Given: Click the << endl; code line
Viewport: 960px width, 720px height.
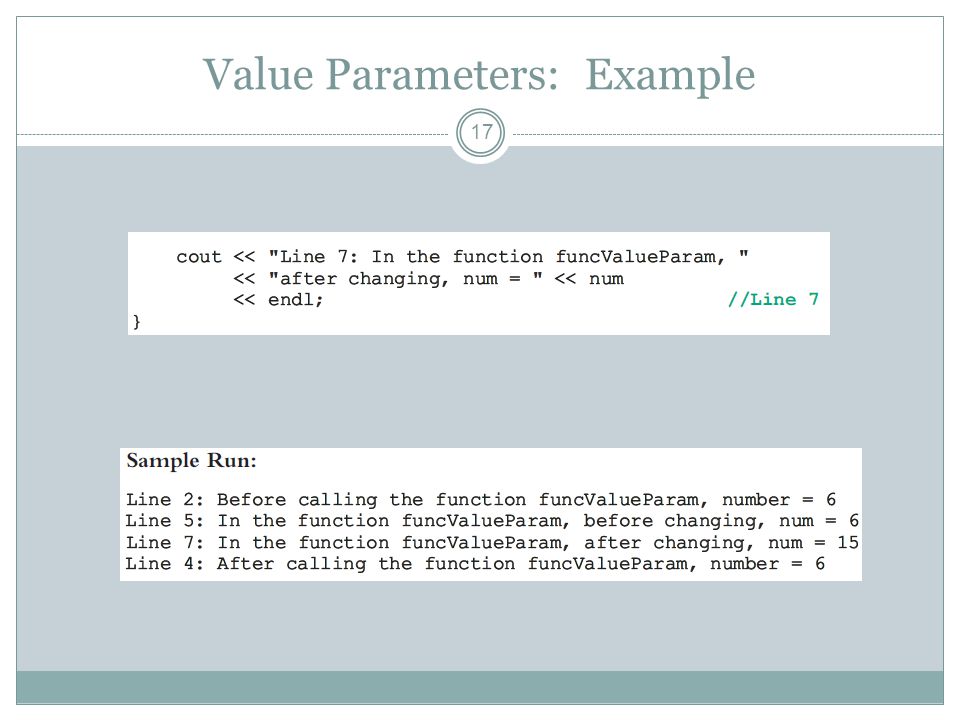Looking at the screenshot, I should click(278, 299).
